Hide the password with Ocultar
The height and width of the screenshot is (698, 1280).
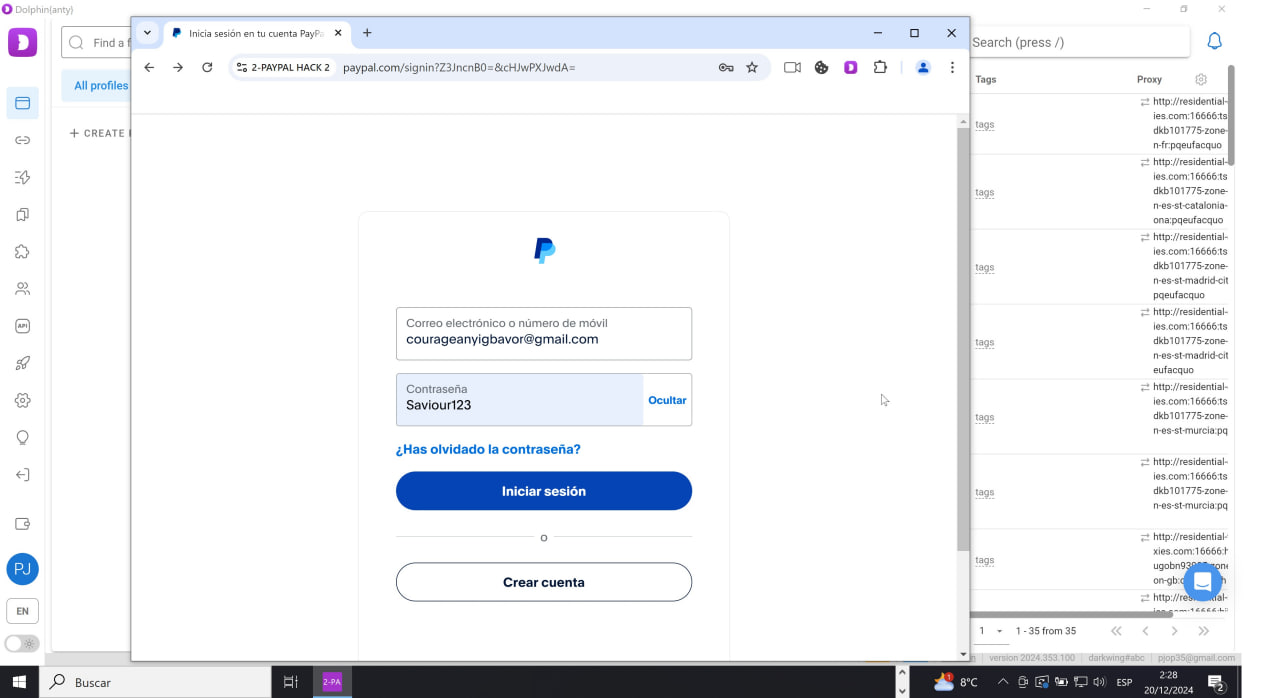pyautogui.click(x=667, y=400)
